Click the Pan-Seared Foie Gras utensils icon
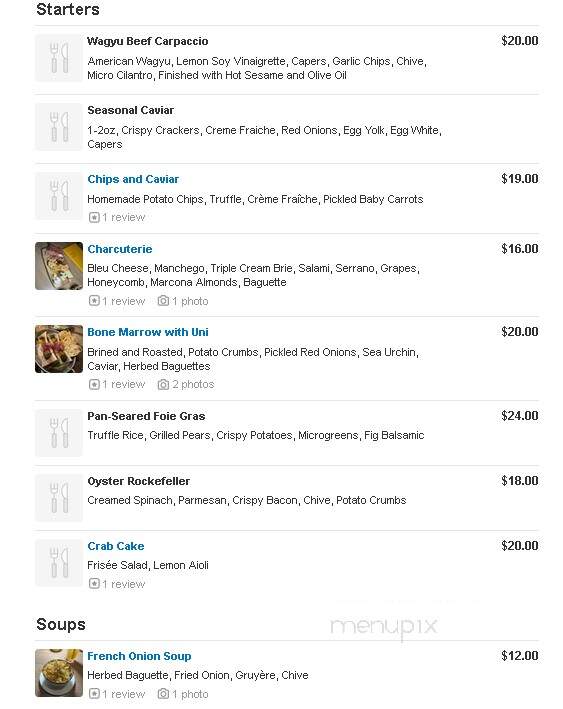Screen dimensions: 563x709 click(59, 433)
